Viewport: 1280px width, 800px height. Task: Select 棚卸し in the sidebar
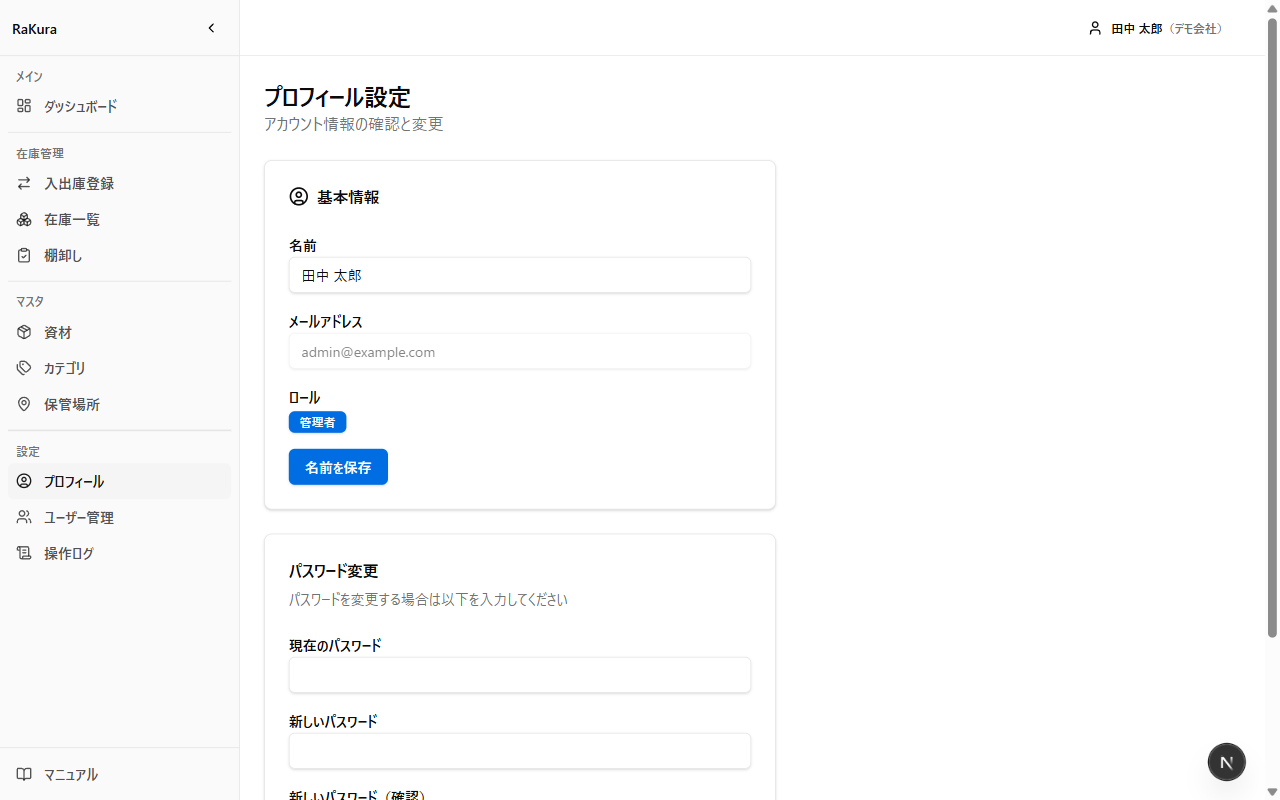point(119,256)
